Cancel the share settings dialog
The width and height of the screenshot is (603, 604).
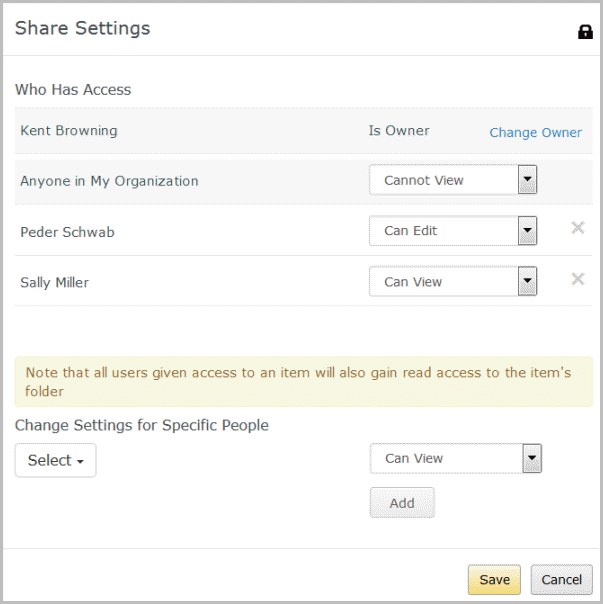[561, 579]
